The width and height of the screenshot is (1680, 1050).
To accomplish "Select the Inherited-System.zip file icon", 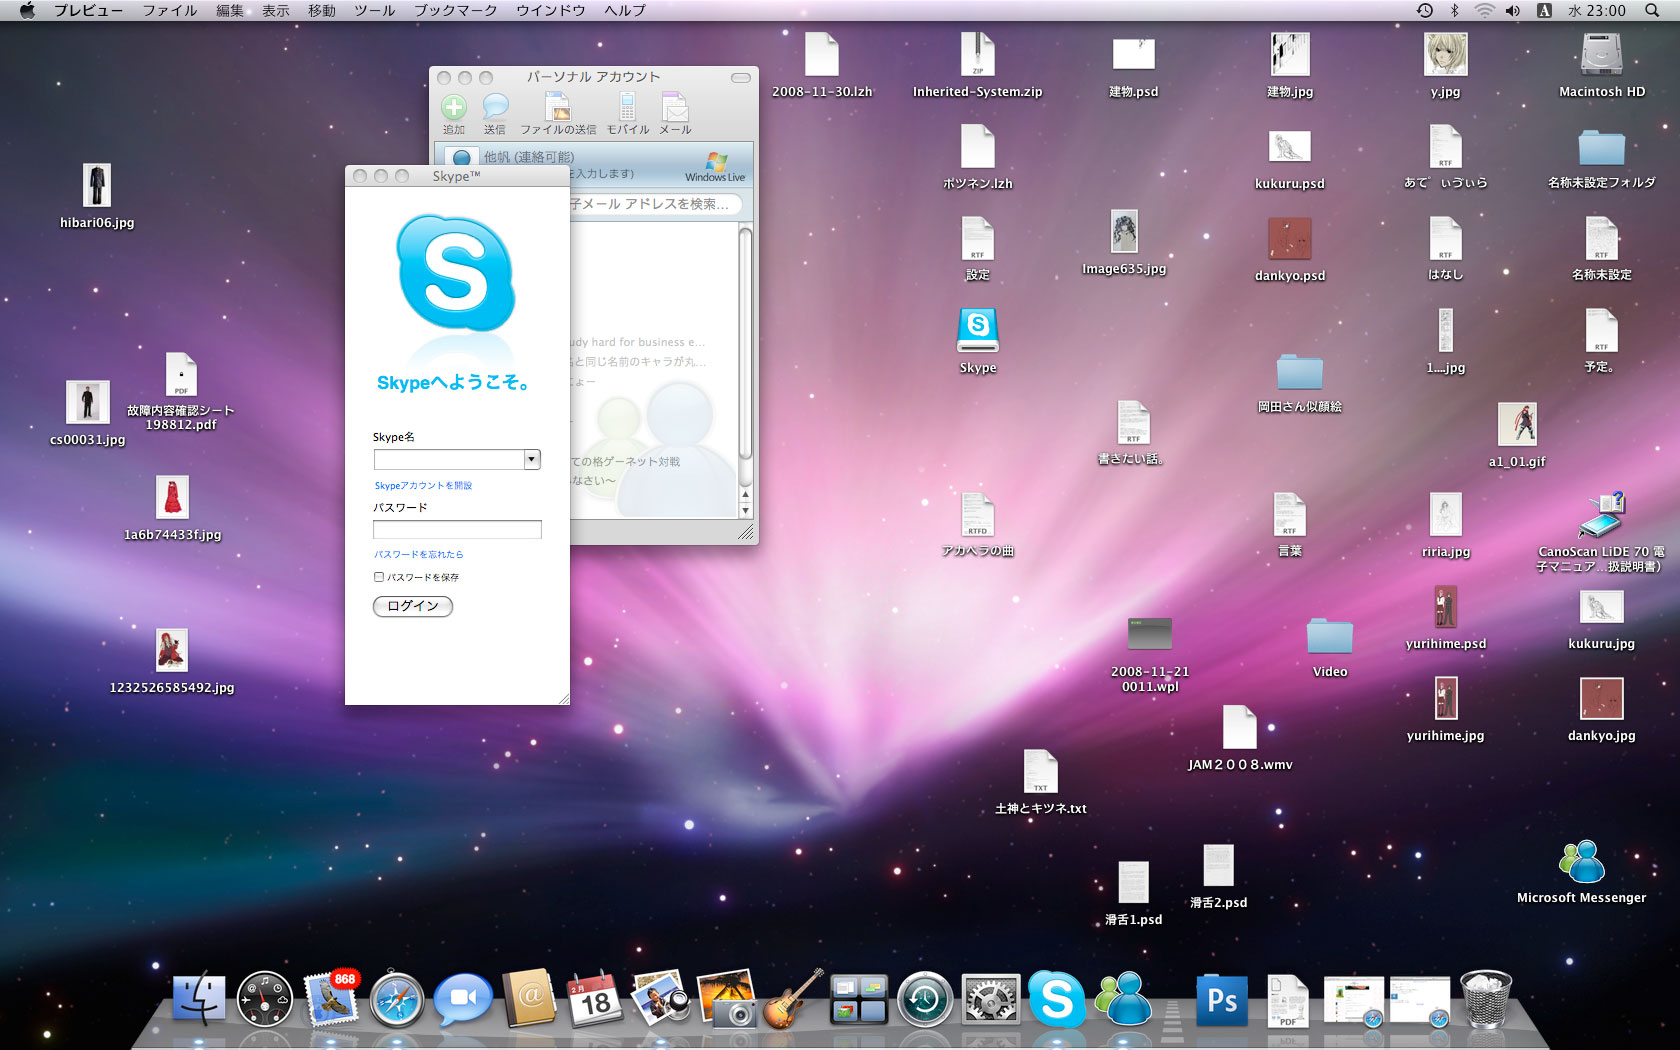I will pyautogui.click(x=977, y=54).
